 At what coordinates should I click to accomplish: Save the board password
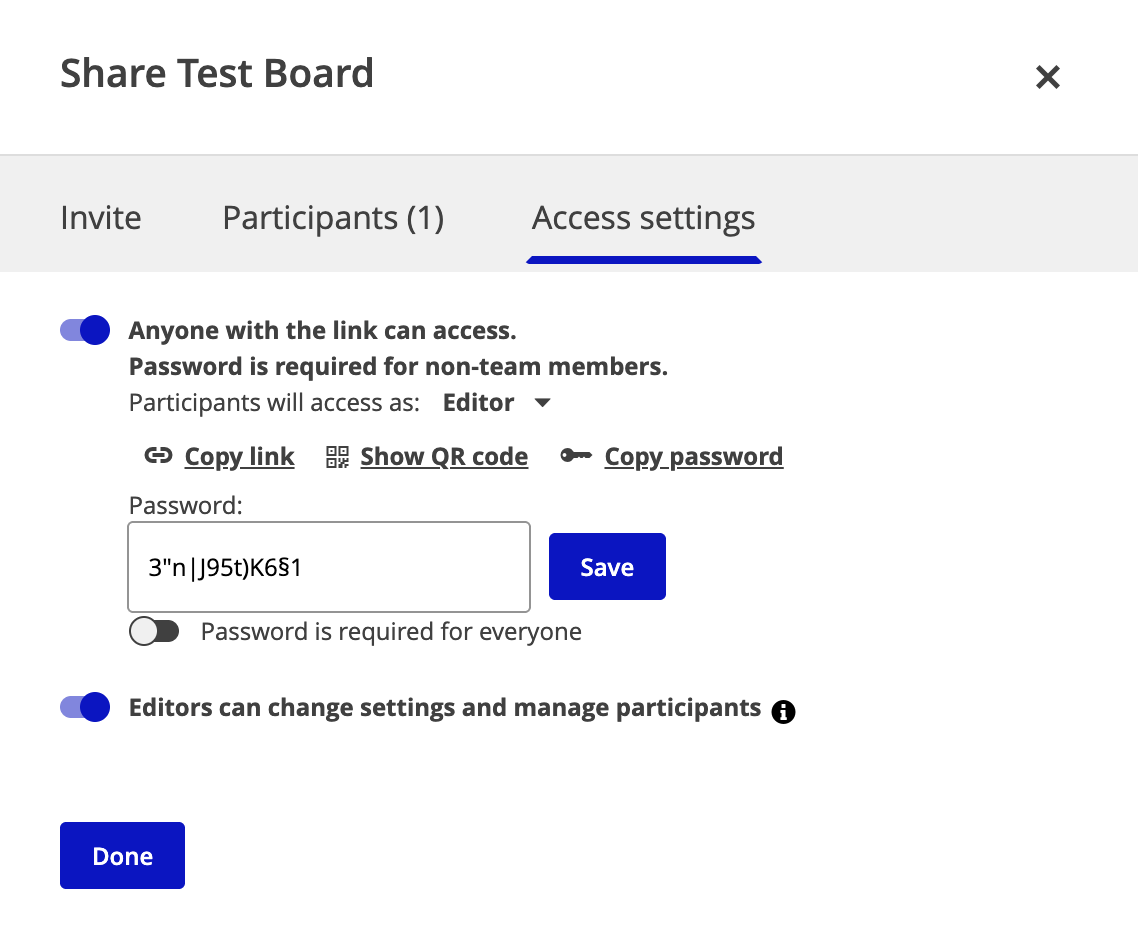(x=607, y=567)
